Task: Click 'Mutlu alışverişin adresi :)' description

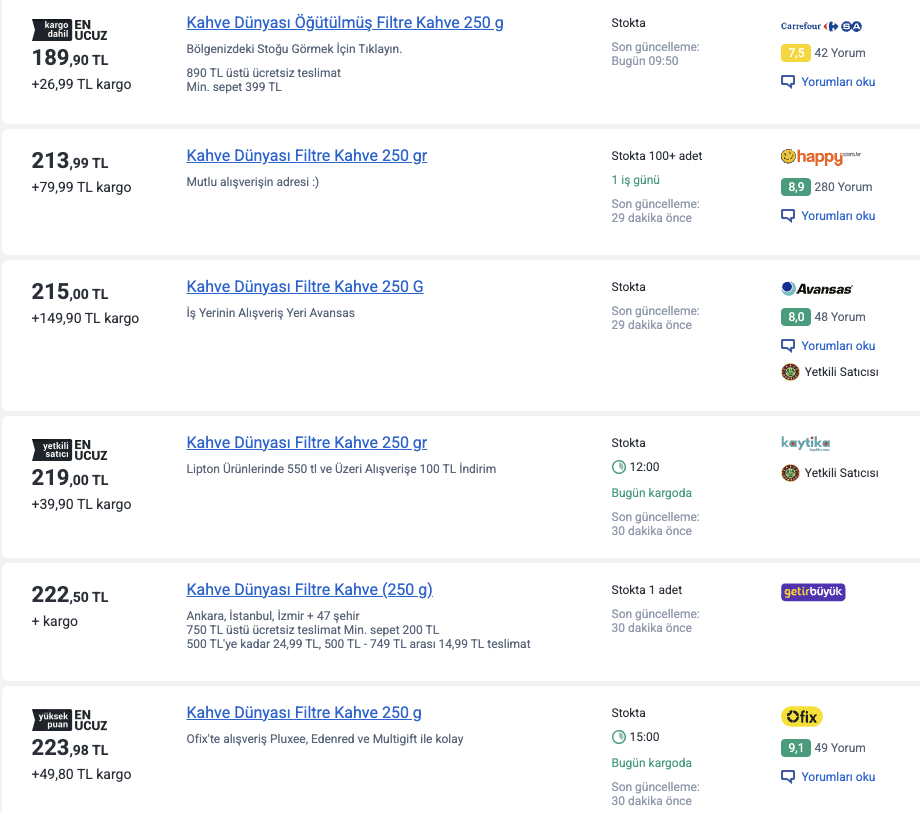Action: pyautogui.click(x=253, y=182)
